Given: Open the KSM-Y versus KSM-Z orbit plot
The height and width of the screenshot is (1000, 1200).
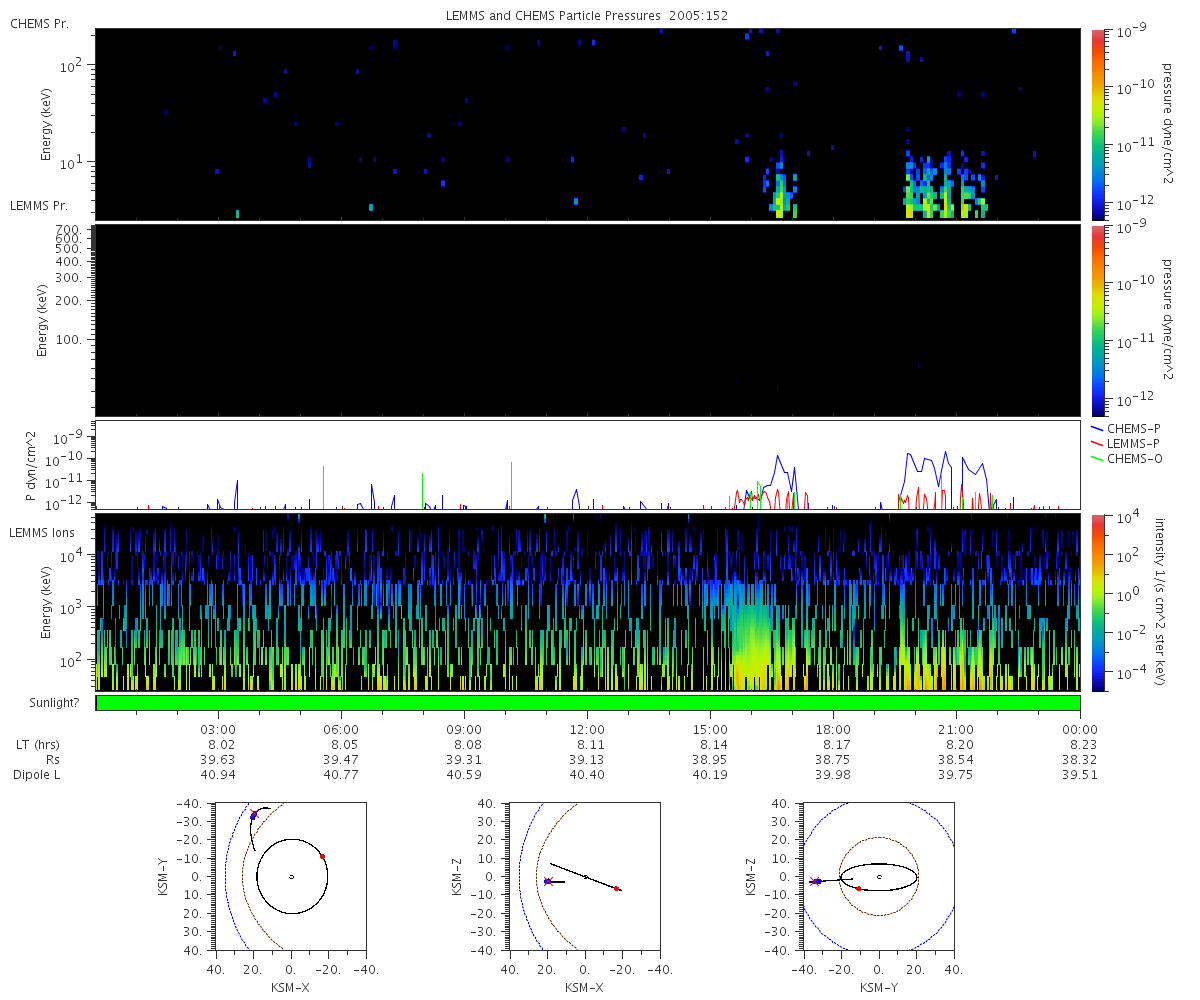Looking at the screenshot, I should click(879, 876).
